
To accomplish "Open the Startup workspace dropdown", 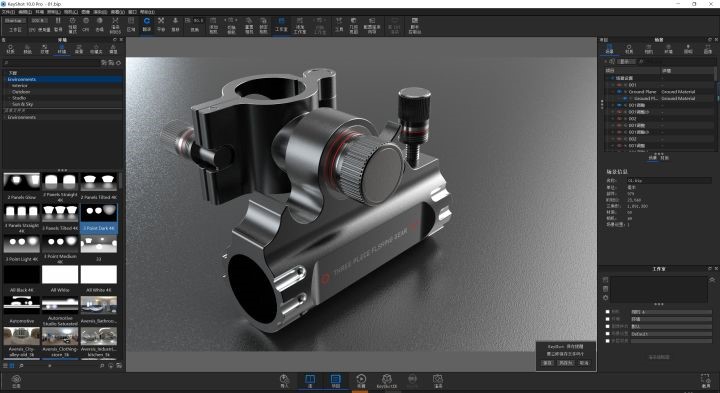I will pyautogui.click(x=15, y=21).
